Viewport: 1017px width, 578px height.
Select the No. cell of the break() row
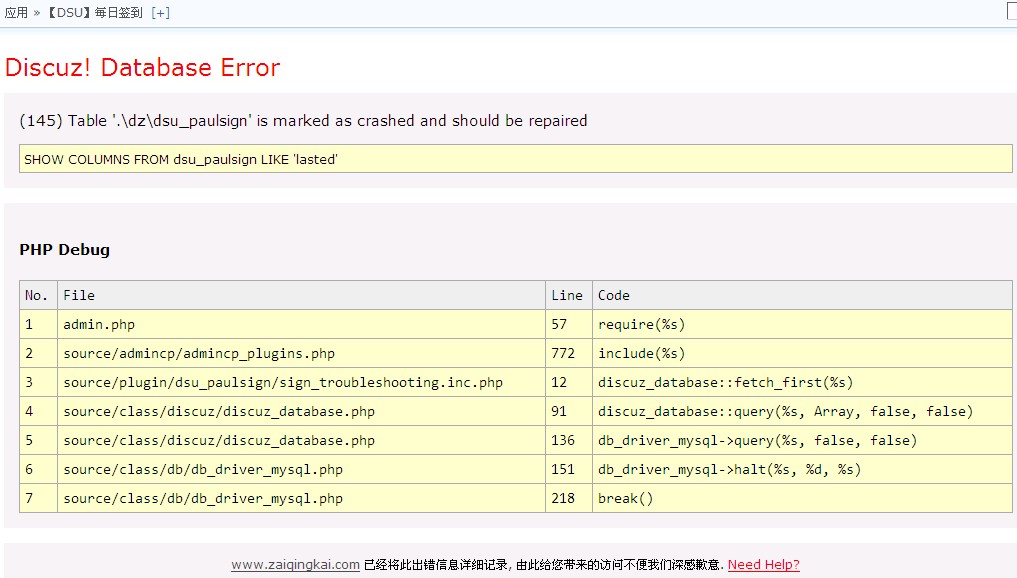(38, 498)
